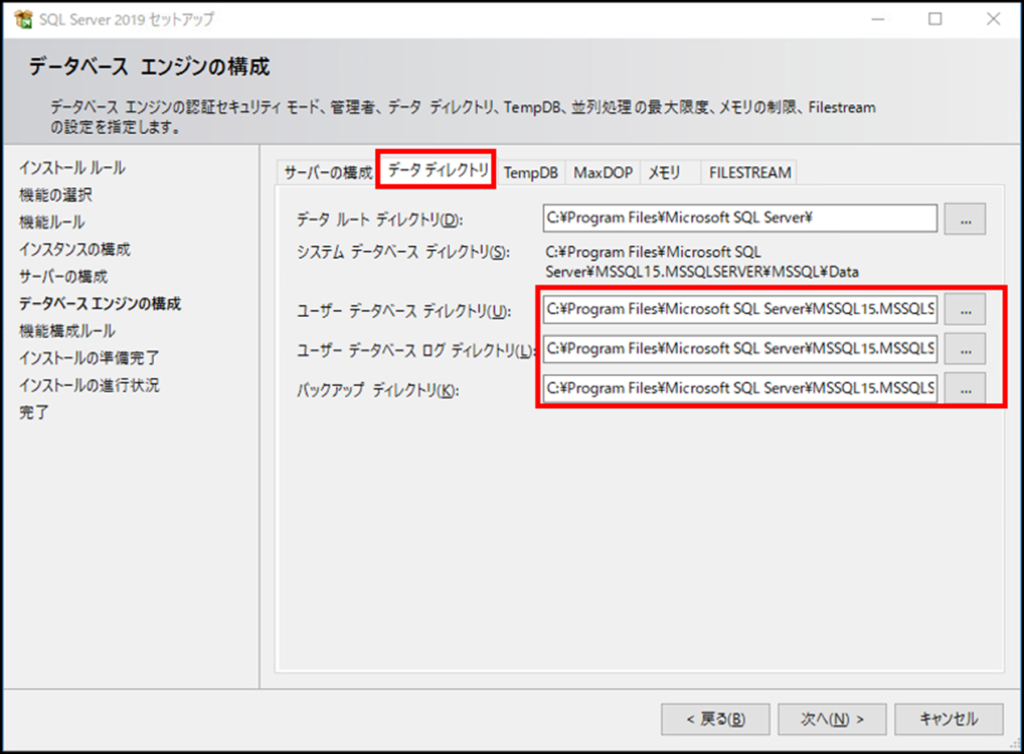Browse for ユーザー データベース ログ ディレクトリ folder

click(x=965, y=350)
